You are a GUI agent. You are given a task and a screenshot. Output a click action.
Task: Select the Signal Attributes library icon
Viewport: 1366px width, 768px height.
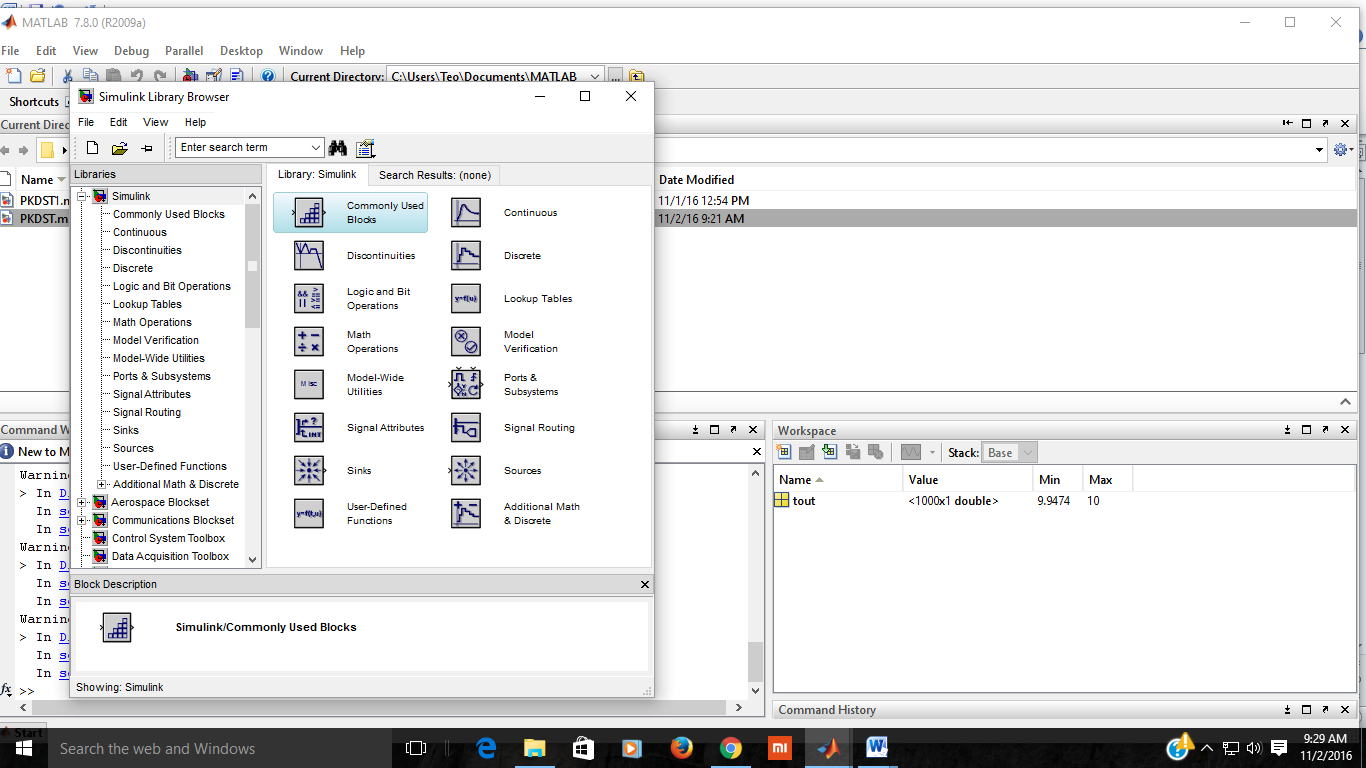pos(309,428)
